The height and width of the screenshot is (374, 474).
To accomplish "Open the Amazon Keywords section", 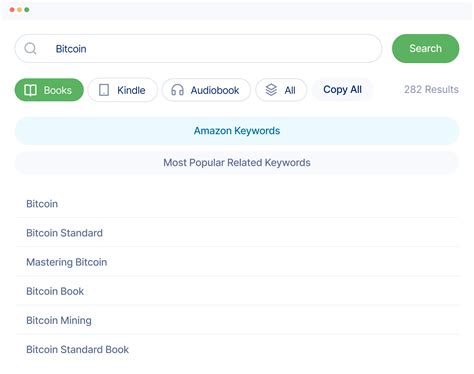I will click(237, 131).
